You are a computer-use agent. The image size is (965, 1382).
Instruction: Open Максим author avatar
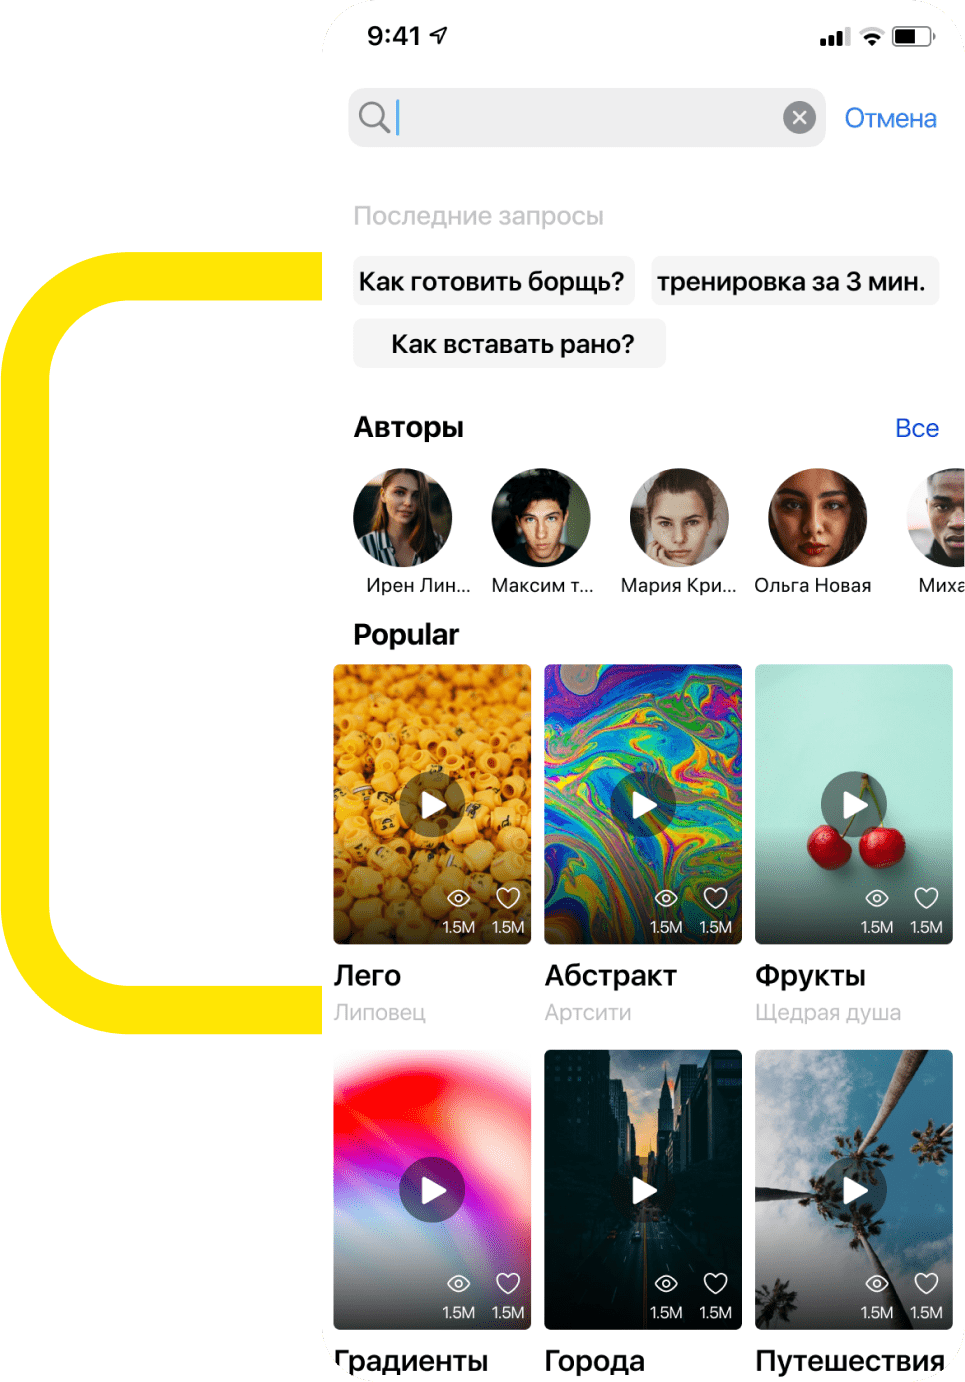click(541, 517)
